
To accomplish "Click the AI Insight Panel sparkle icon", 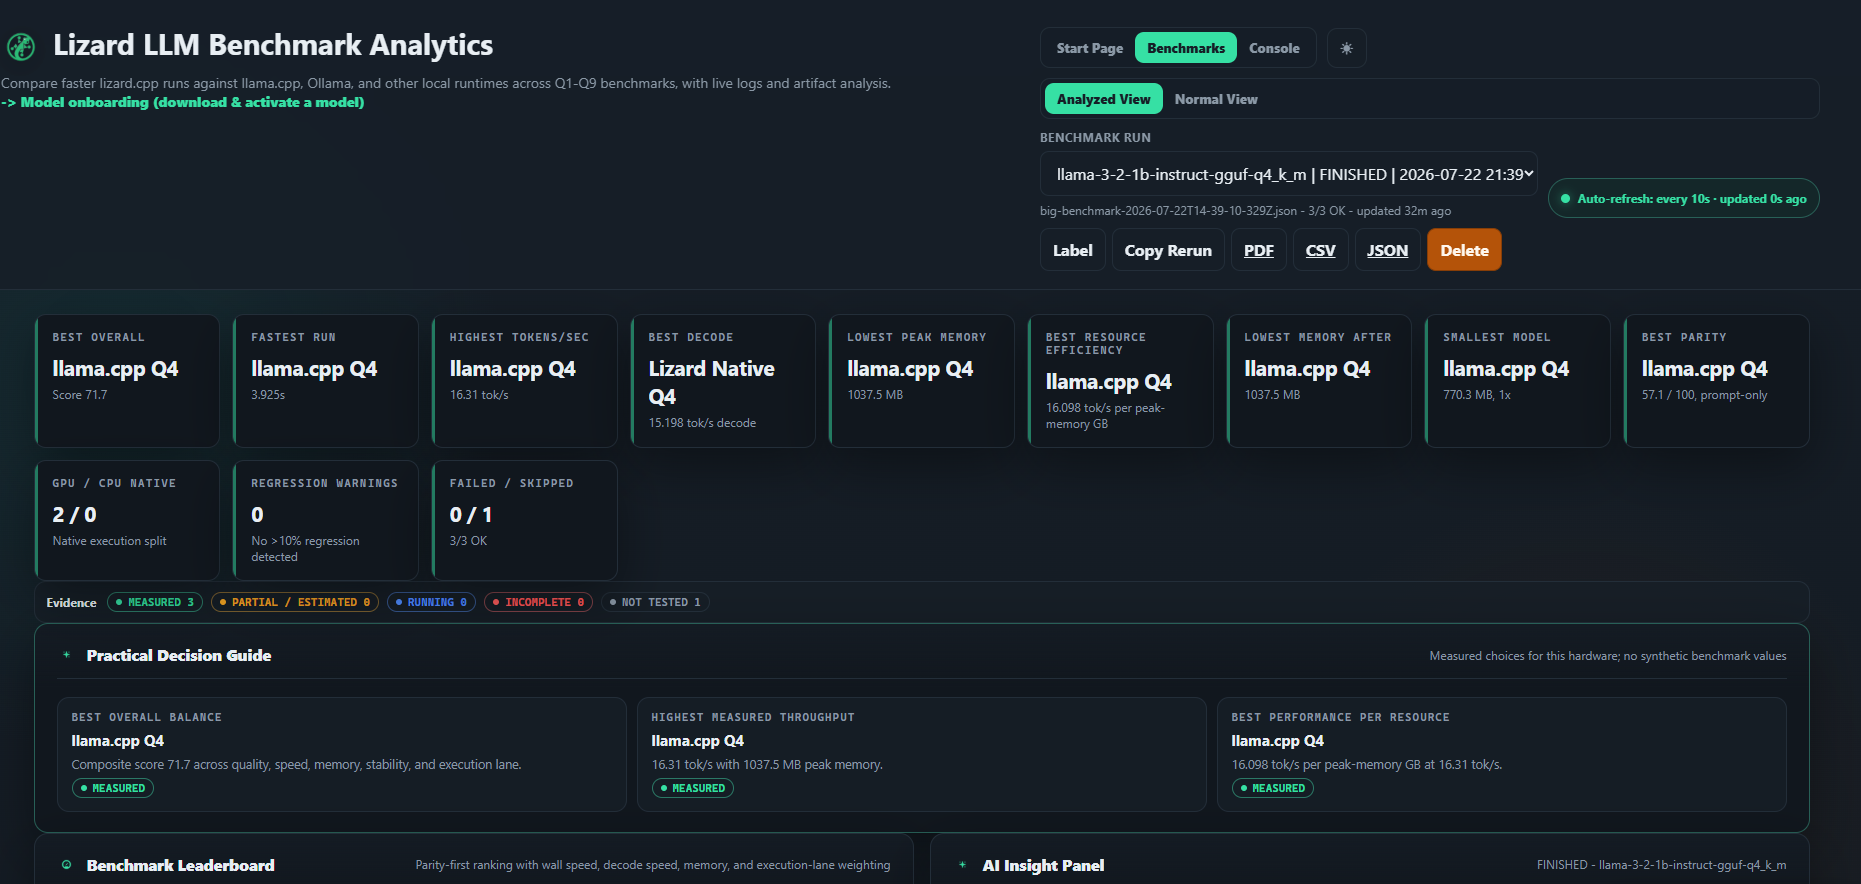I will click(x=963, y=865).
